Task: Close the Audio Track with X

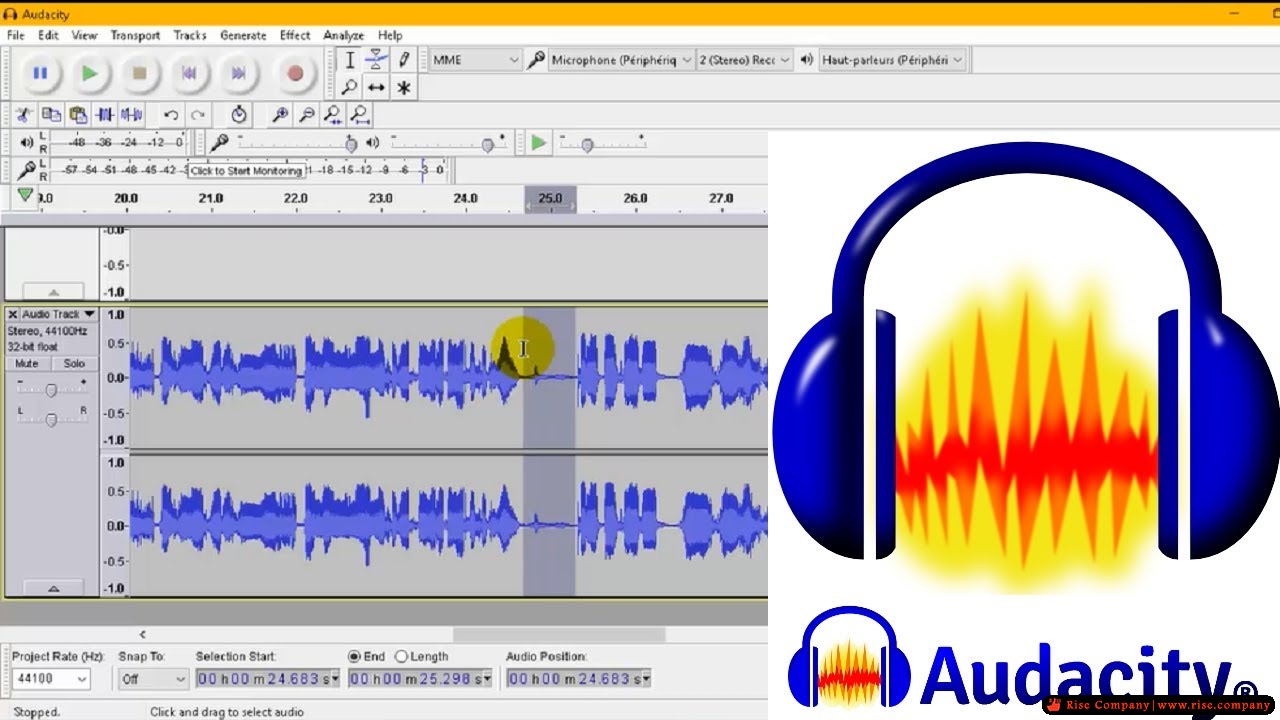Action: pos(13,314)
